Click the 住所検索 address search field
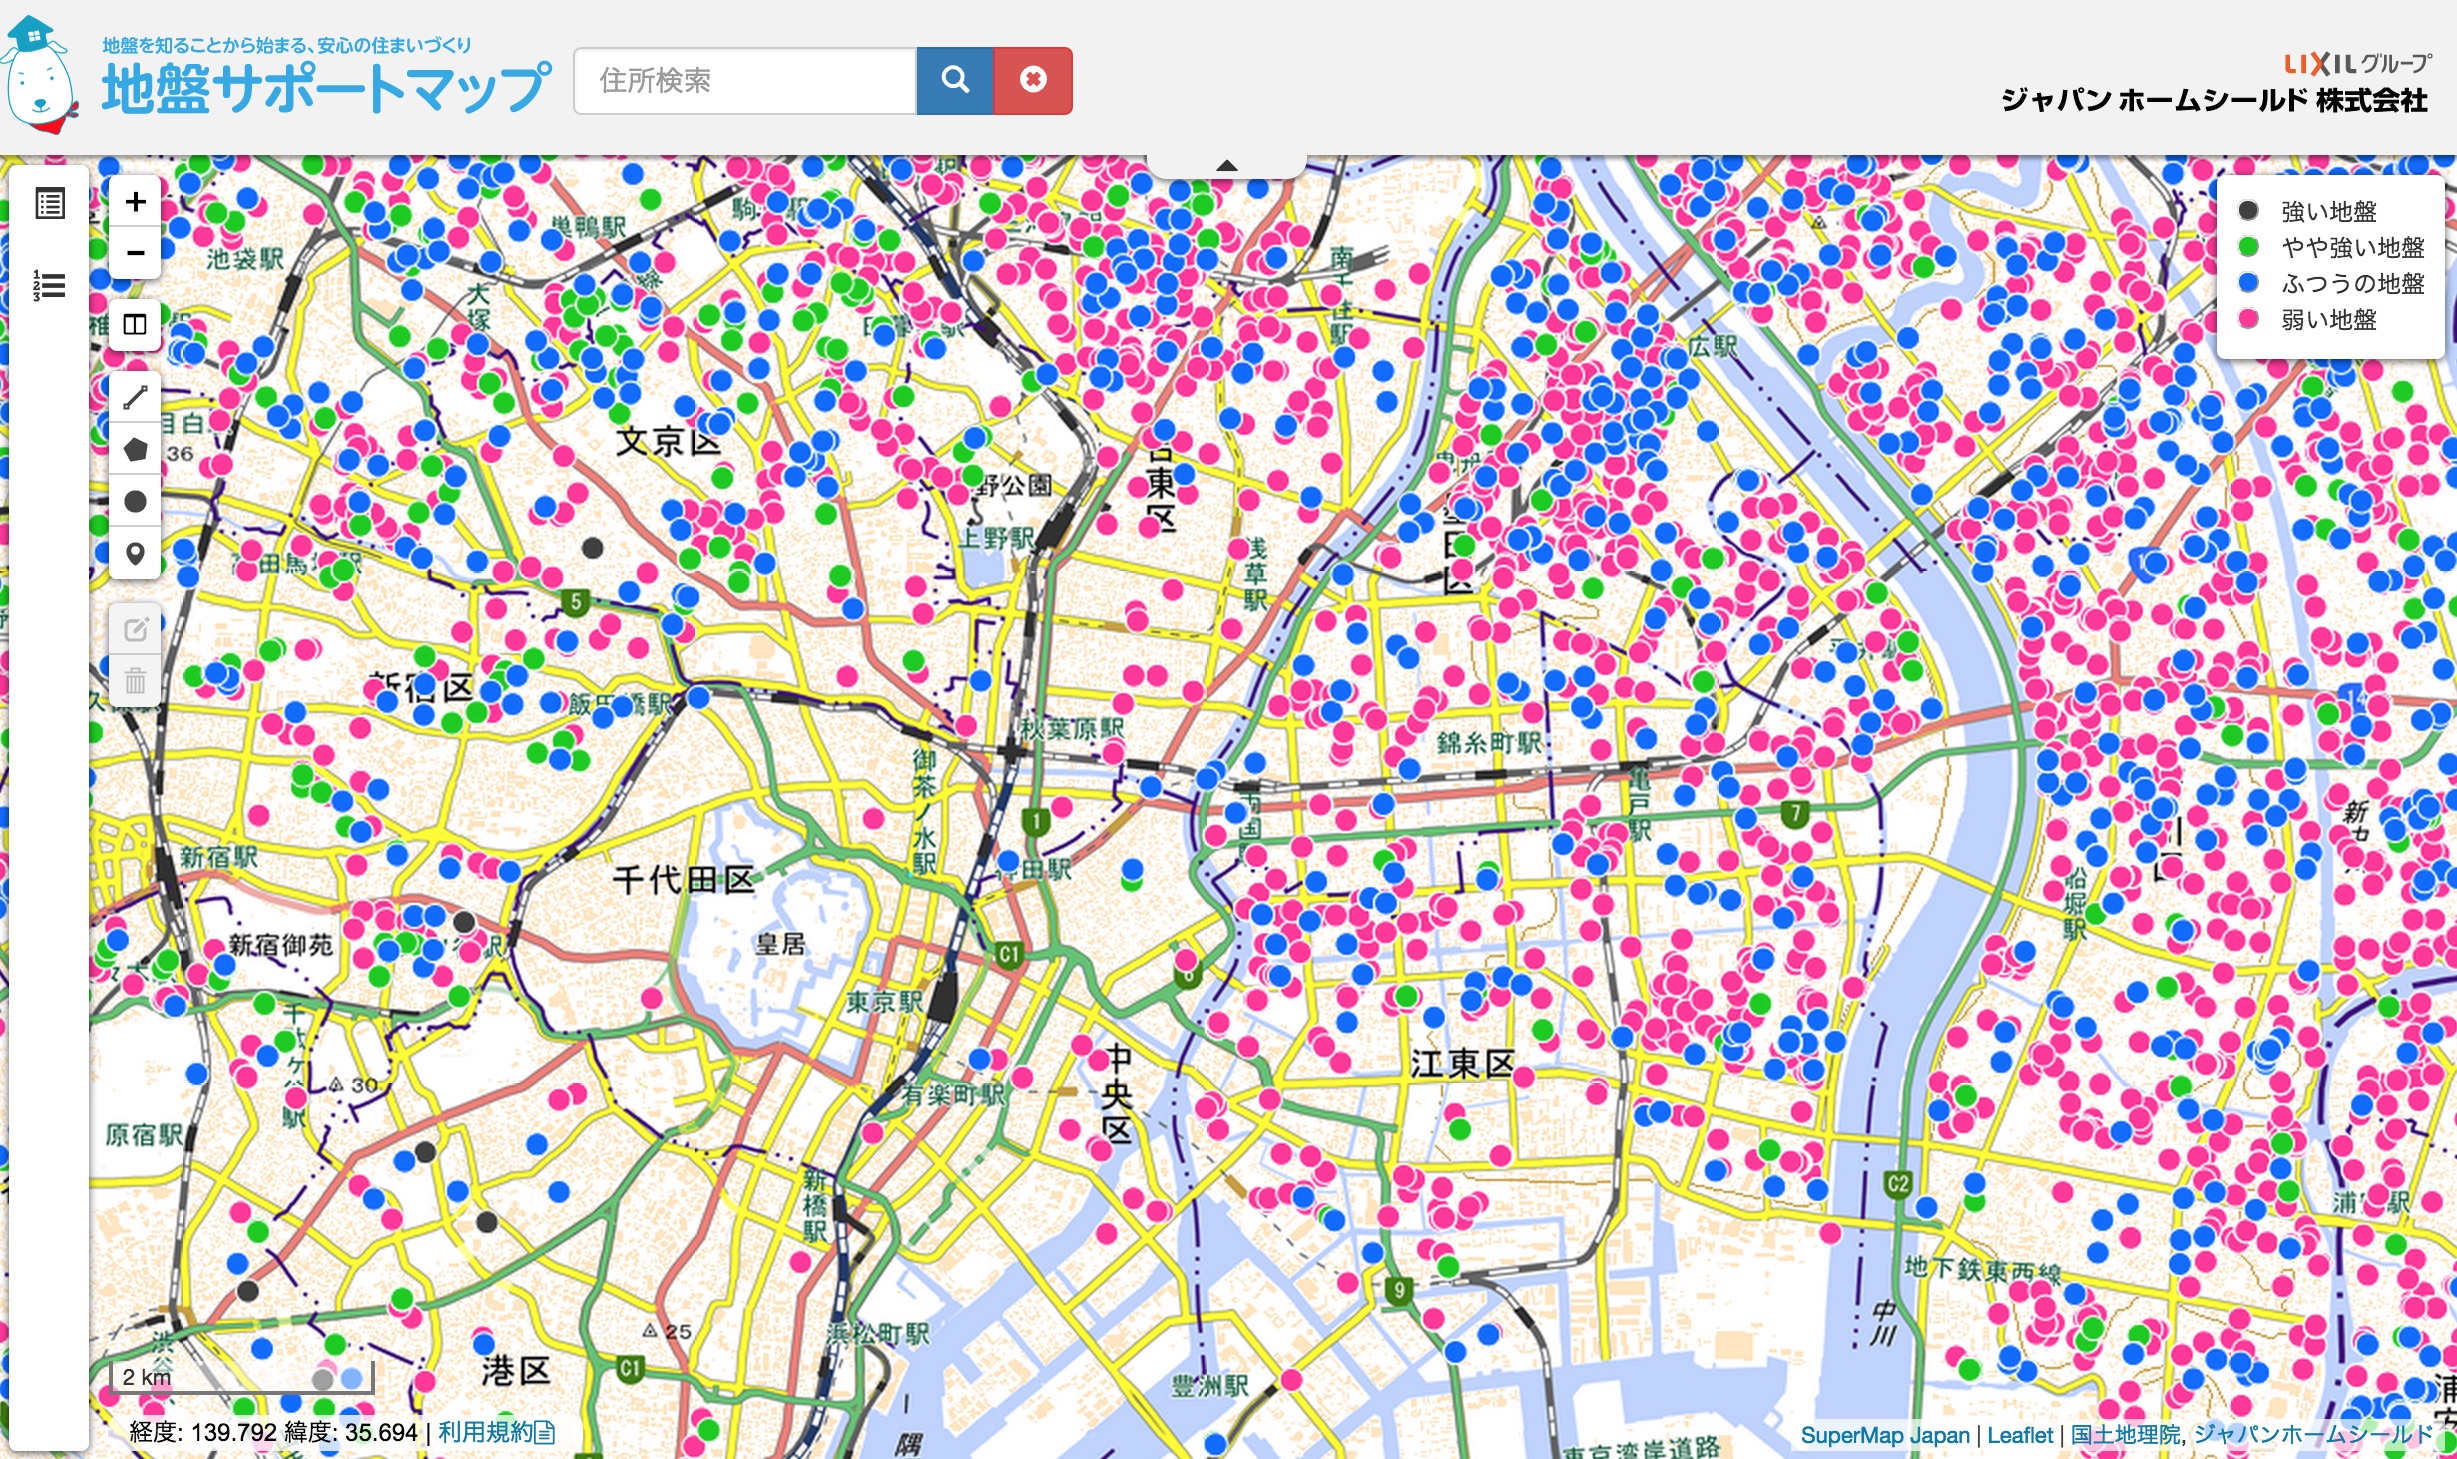Image resolution: width=2457 pixels, height=1459 pixels. (745, 81)
